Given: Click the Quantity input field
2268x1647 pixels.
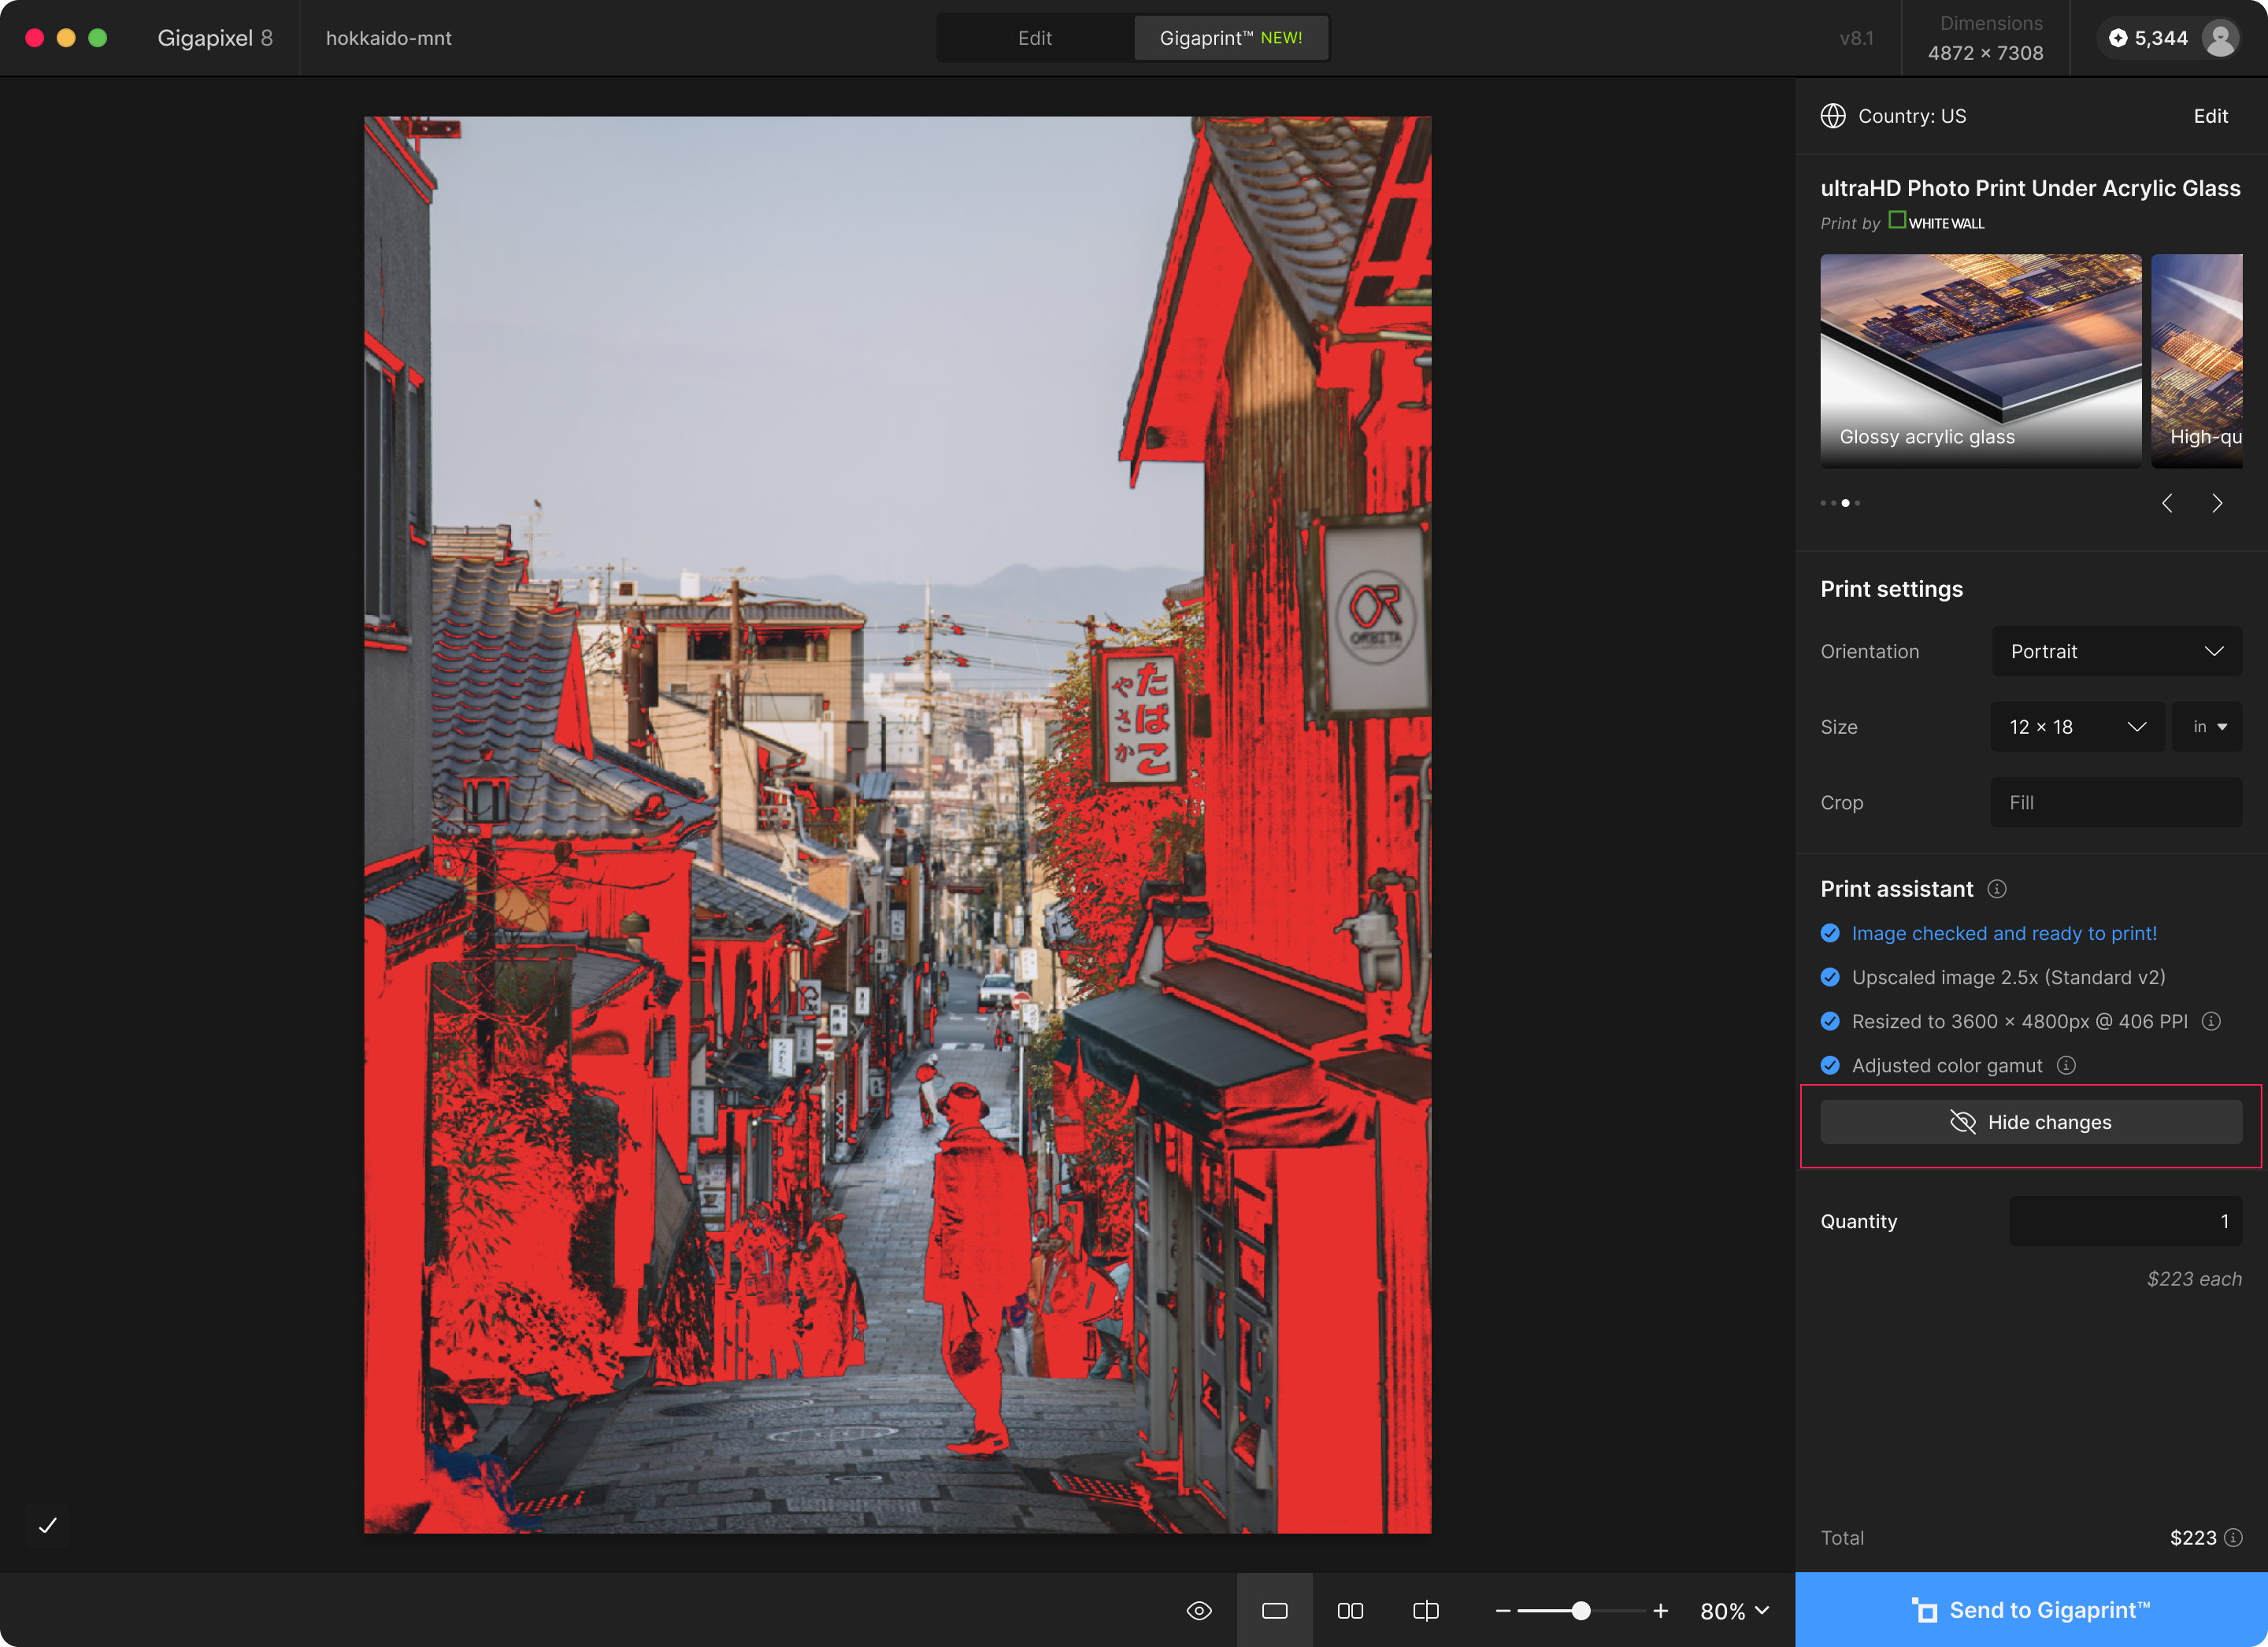Looking at the screenshot, I should [x=2125, y=1221].
